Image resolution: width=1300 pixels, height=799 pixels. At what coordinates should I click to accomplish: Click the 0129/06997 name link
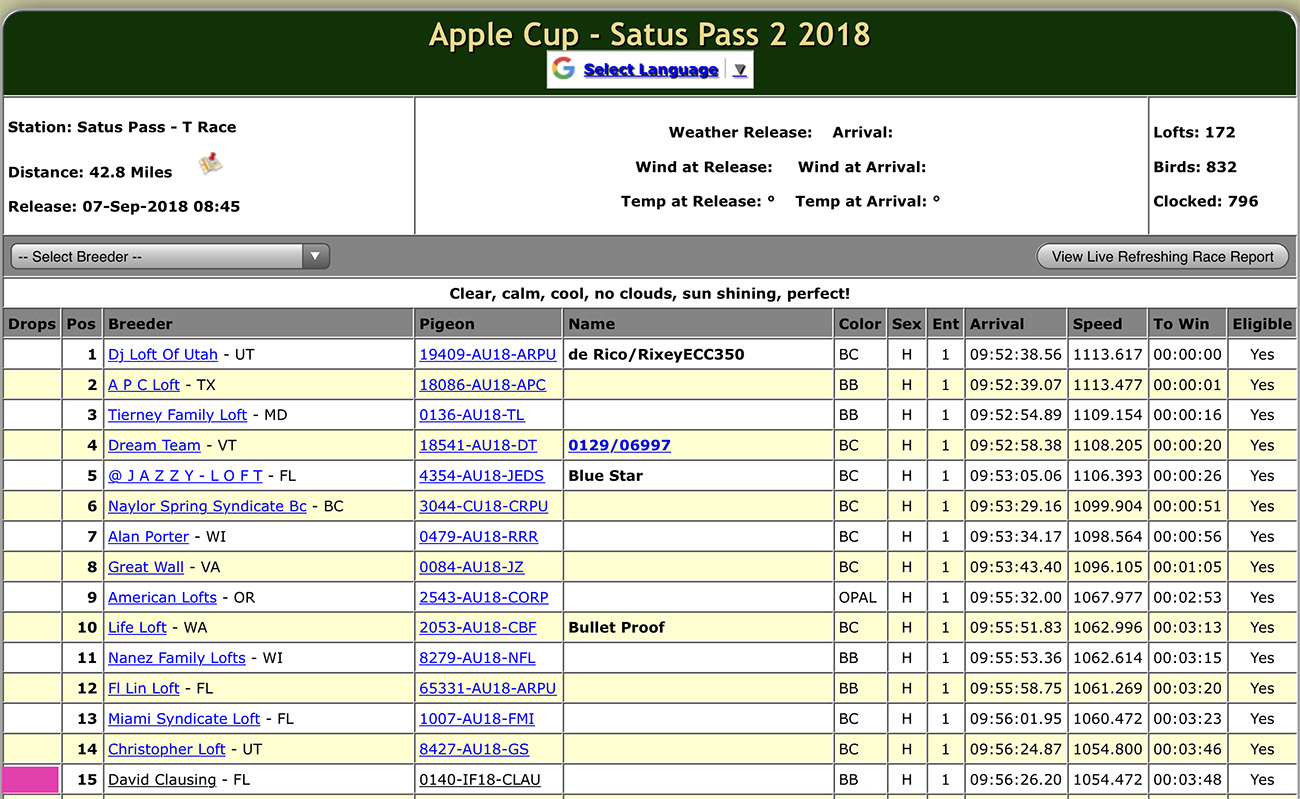(619, 445)
